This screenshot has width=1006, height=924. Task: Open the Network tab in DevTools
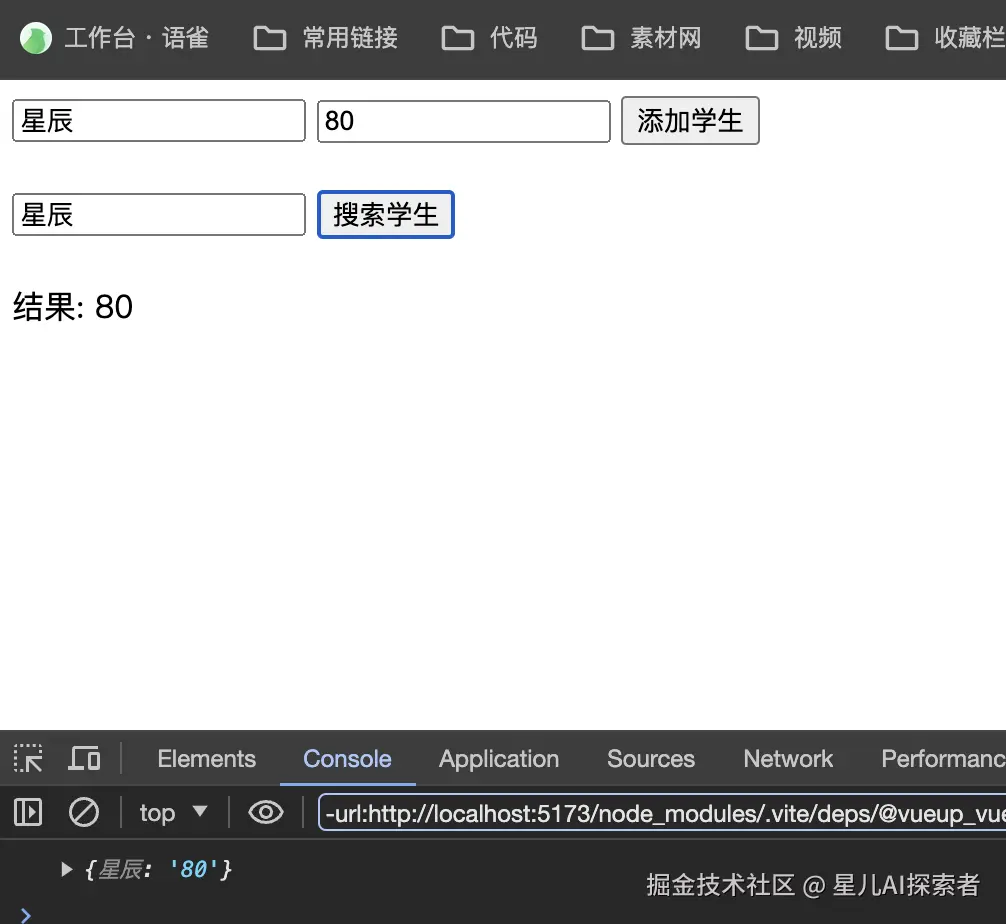point(788,759)
